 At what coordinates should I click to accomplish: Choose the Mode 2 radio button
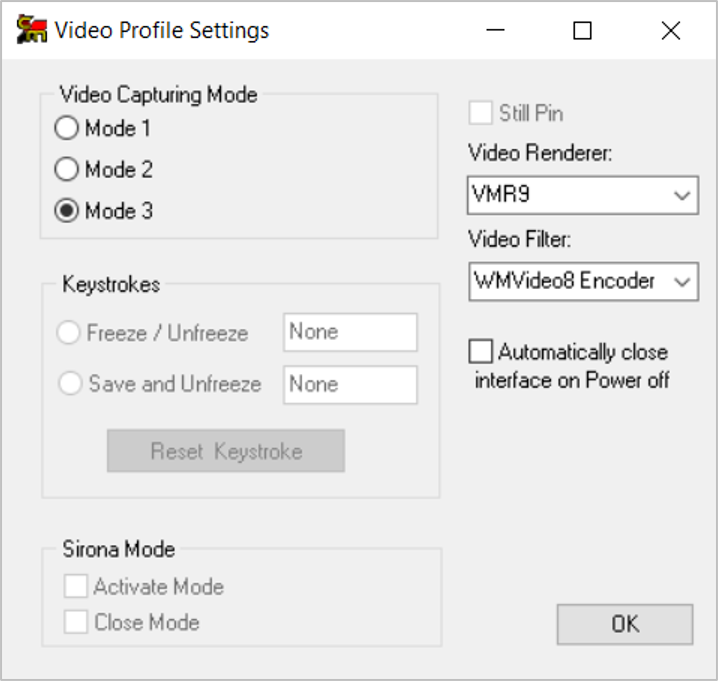[67, 170]
